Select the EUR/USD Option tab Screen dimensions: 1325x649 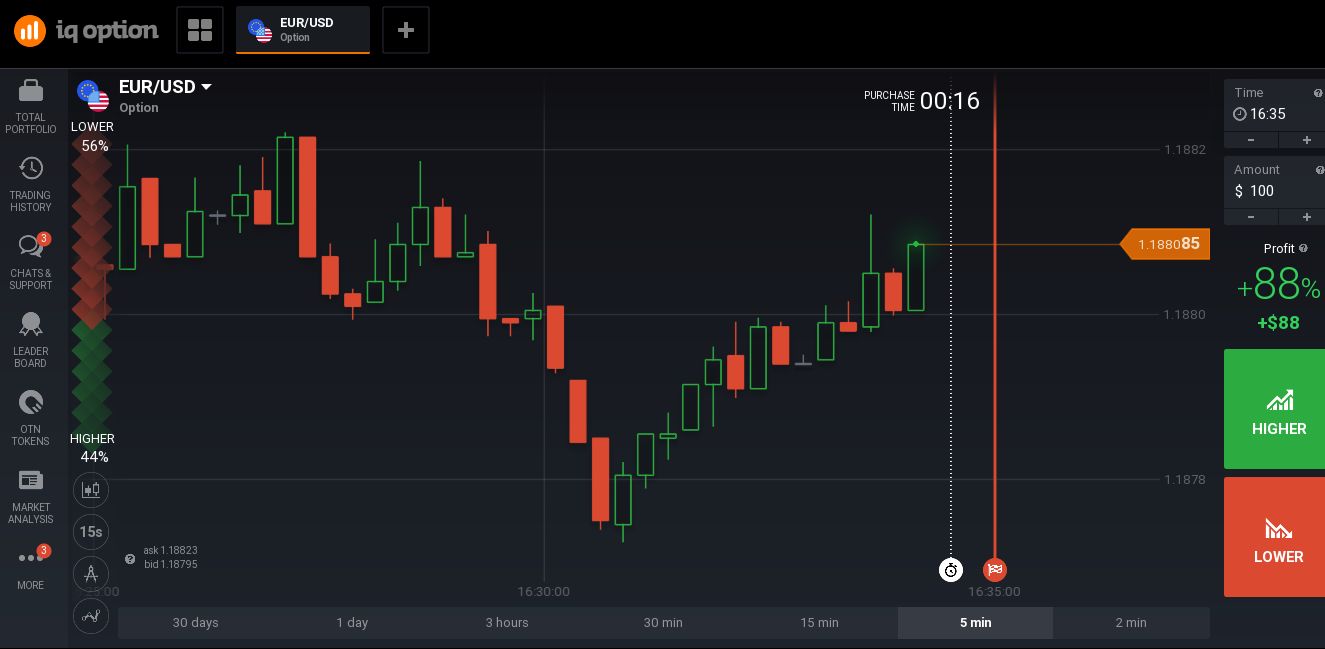point(302,29)
